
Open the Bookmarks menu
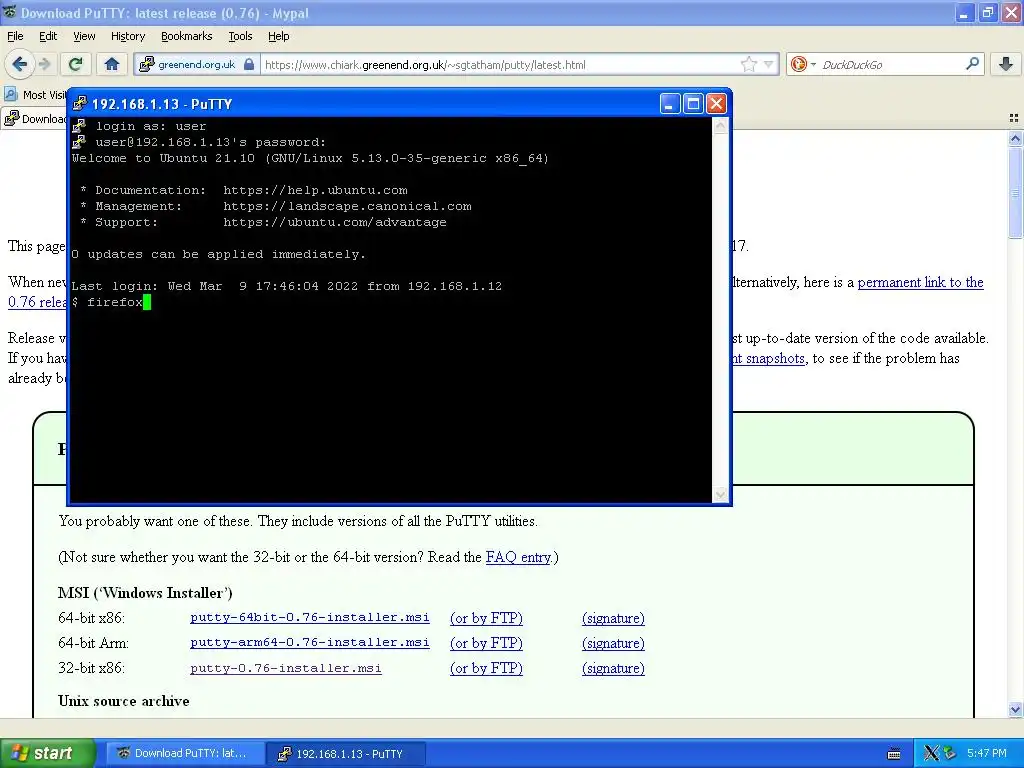186,36
